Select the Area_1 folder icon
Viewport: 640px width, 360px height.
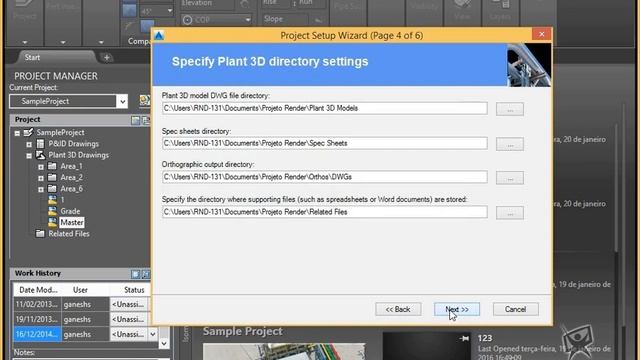click(52, 166)
